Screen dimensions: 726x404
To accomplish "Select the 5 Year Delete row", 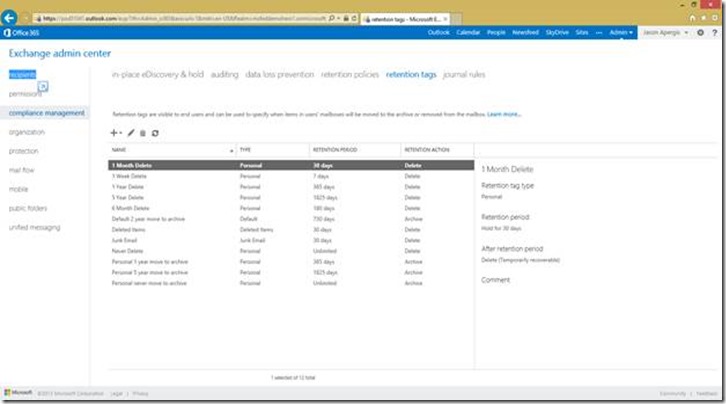I will point(291,198).
